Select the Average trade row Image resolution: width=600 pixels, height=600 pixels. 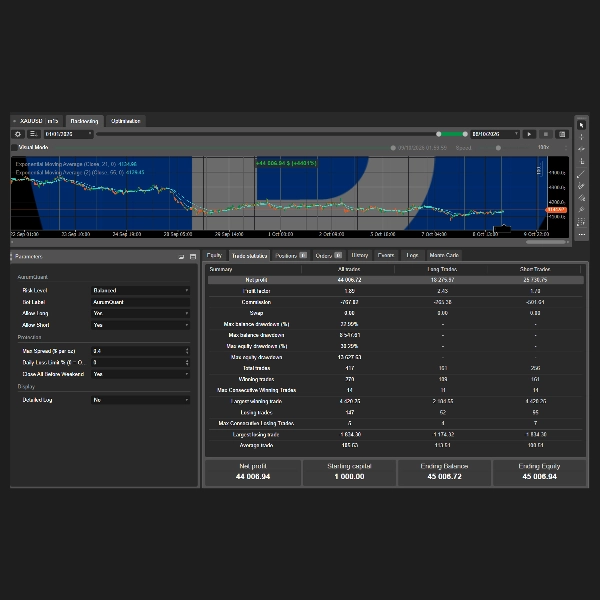396,445
